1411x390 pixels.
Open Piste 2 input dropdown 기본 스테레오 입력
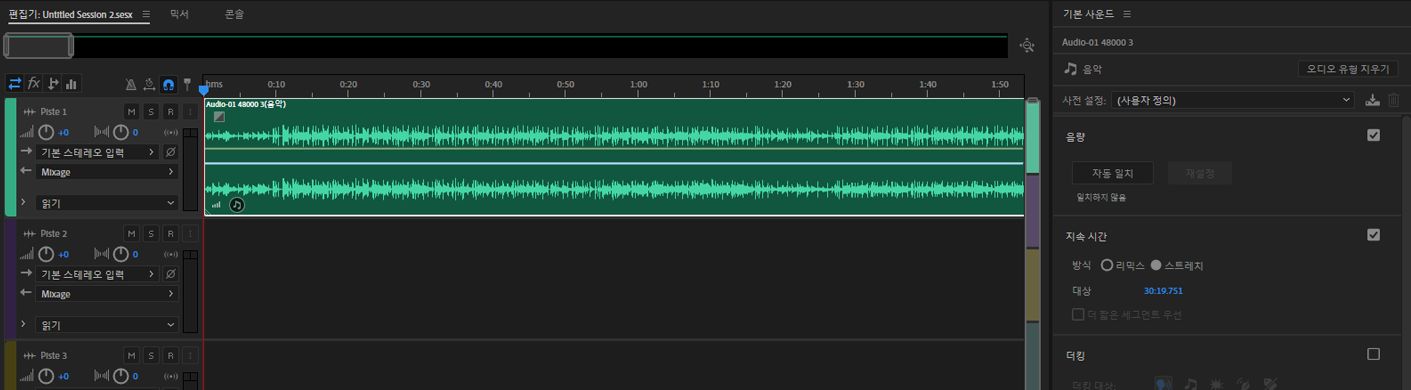(97, 274)
